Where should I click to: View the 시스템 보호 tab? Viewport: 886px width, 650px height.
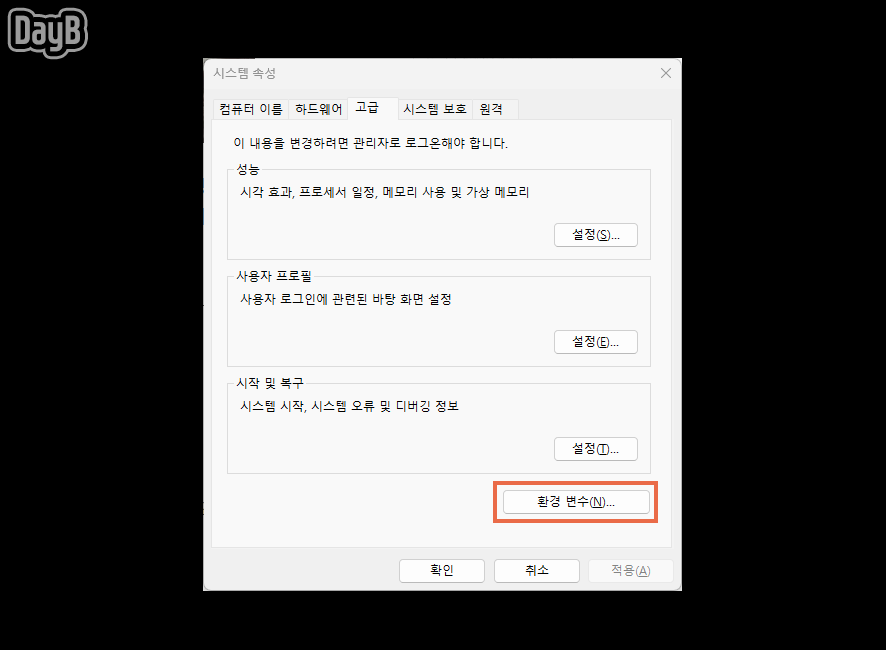click(434, 108)
